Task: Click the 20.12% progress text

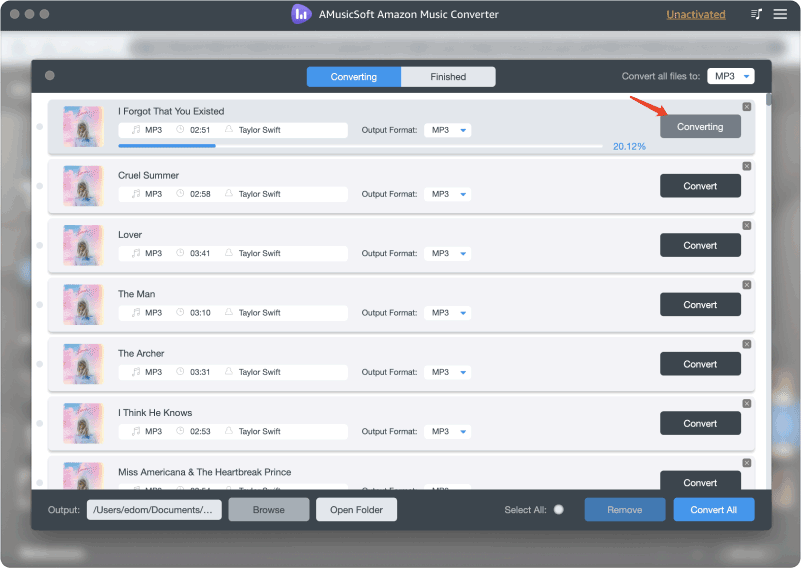Action: coord(629,147)
